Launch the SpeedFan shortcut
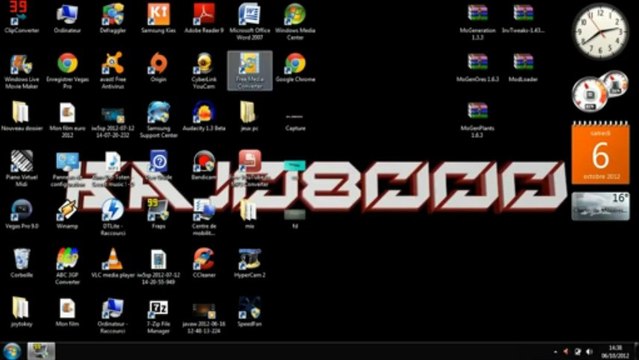 tap(250, 311)
